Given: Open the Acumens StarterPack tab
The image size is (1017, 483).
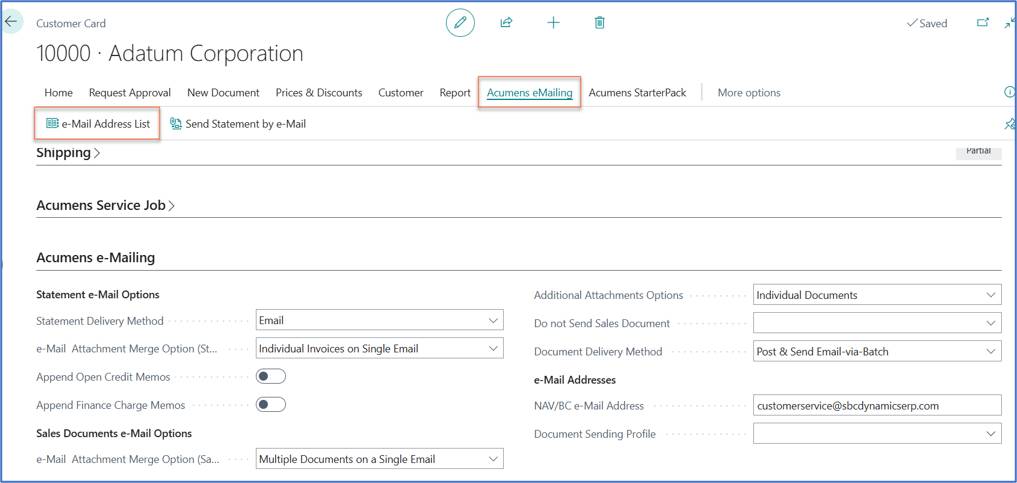Looking at the screenshot, I should tap(638, 93).
